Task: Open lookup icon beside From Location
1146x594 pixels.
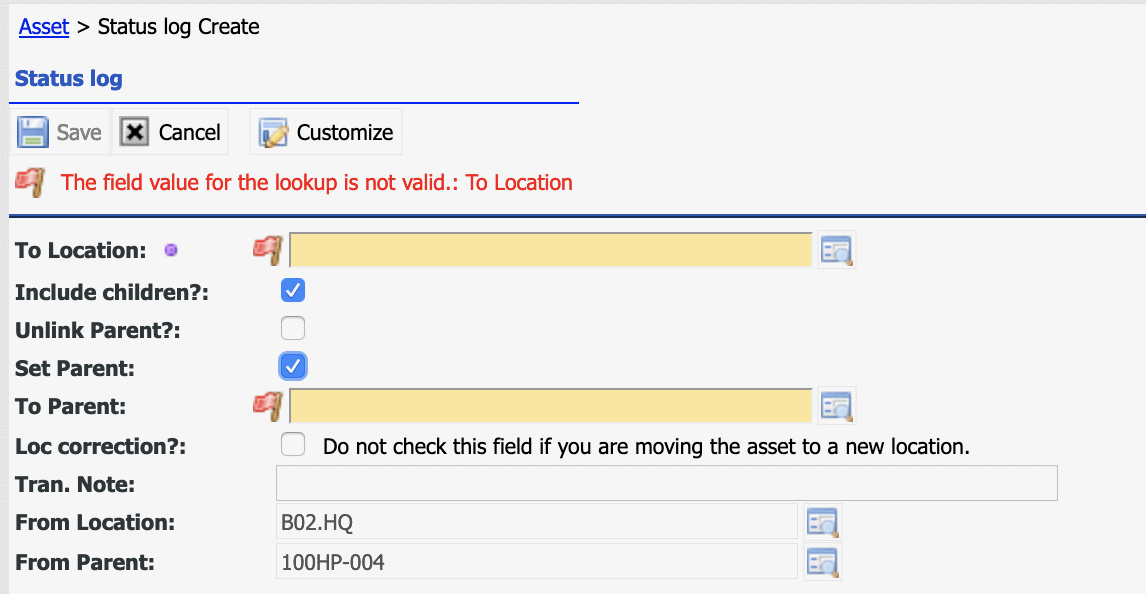Action: [x=822, y=523]
